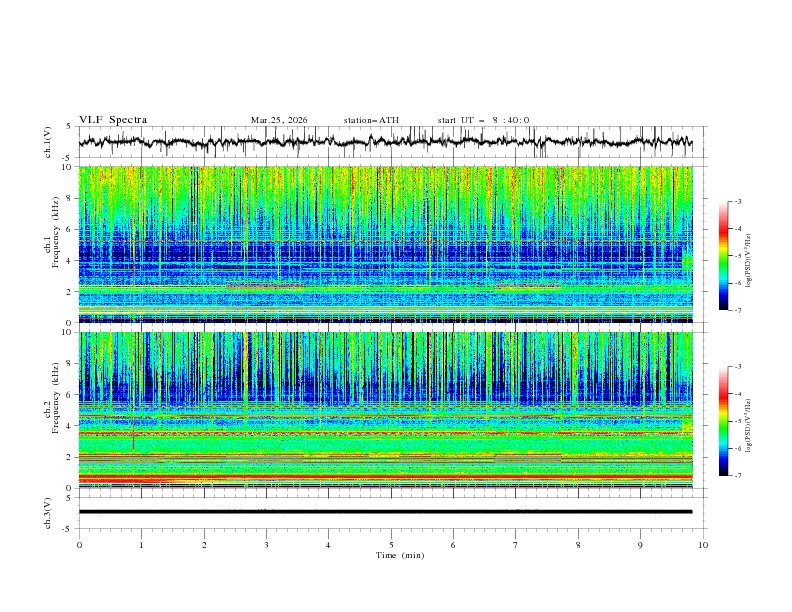Click the 'ch.1(V)' waveform axis label
The image size is (792, 612).
pos(48,142)
